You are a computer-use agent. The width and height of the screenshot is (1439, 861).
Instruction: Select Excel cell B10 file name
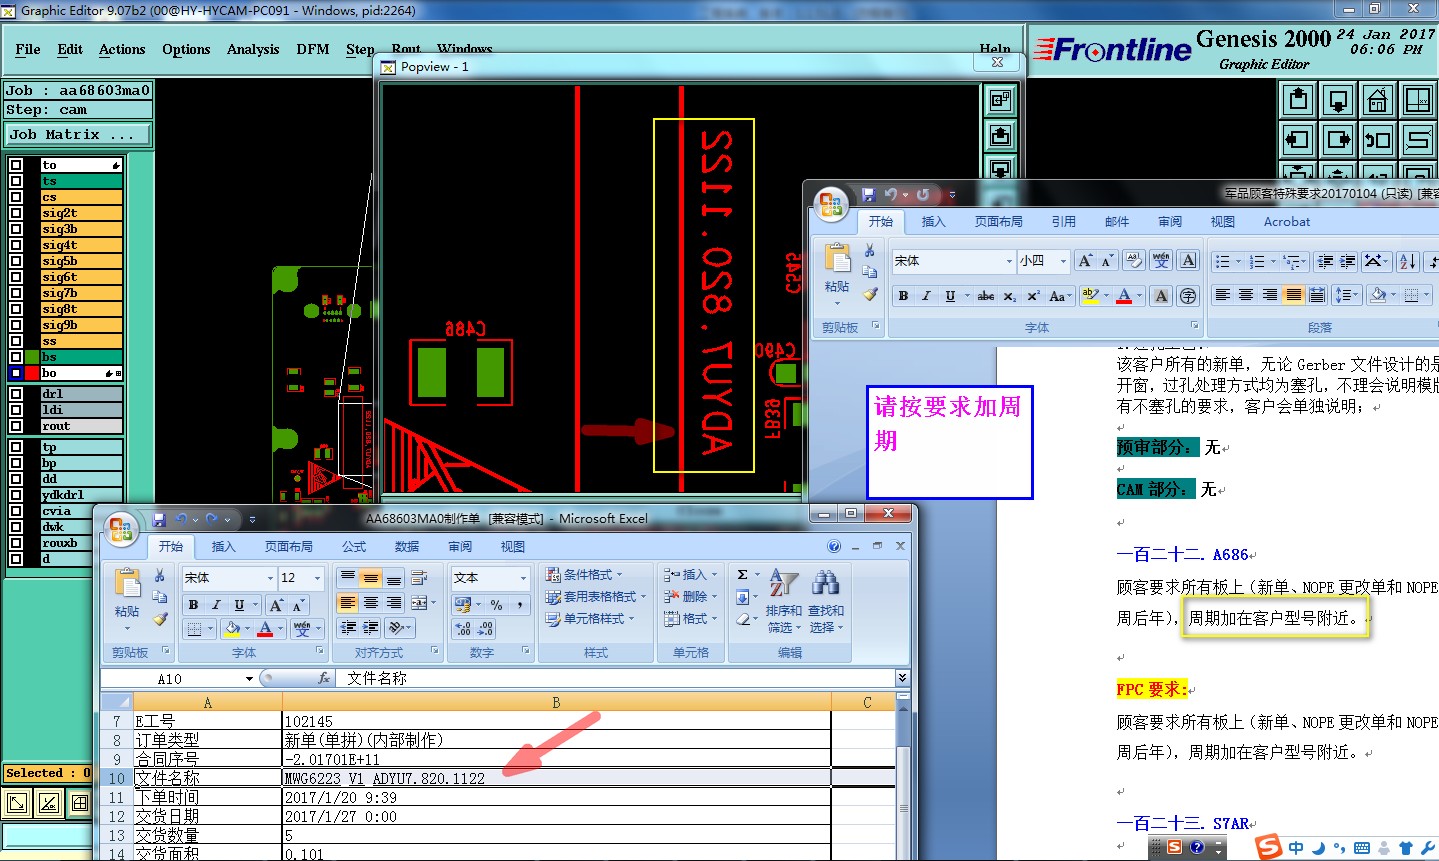click(x=557, y=778)
